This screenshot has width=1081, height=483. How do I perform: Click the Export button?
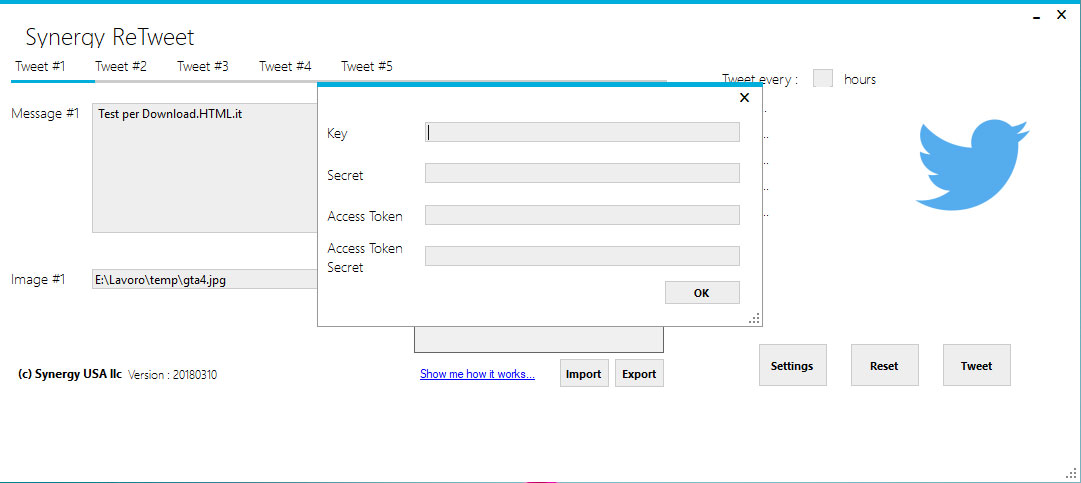pos(639,373)
